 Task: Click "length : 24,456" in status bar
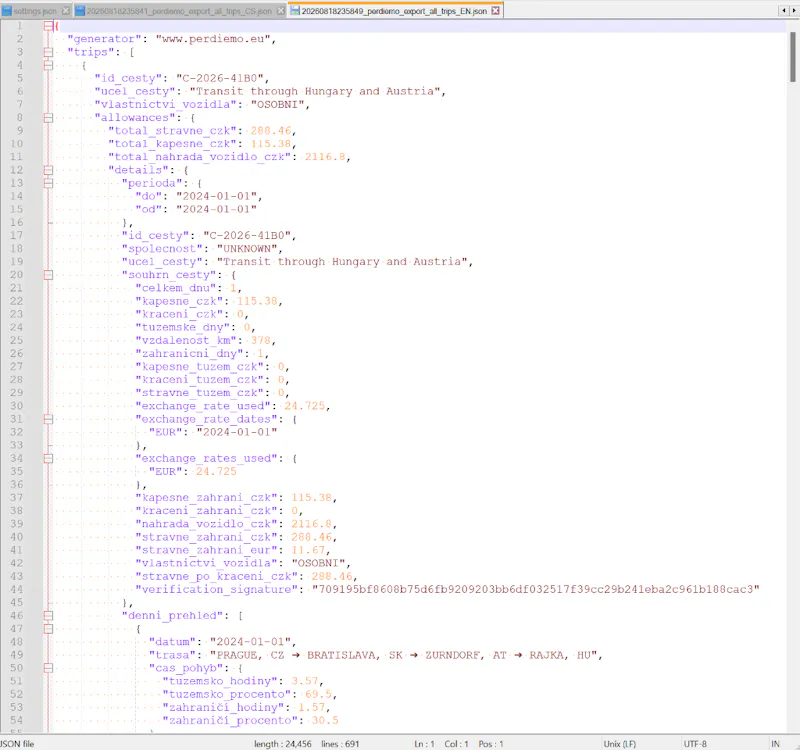283,744
